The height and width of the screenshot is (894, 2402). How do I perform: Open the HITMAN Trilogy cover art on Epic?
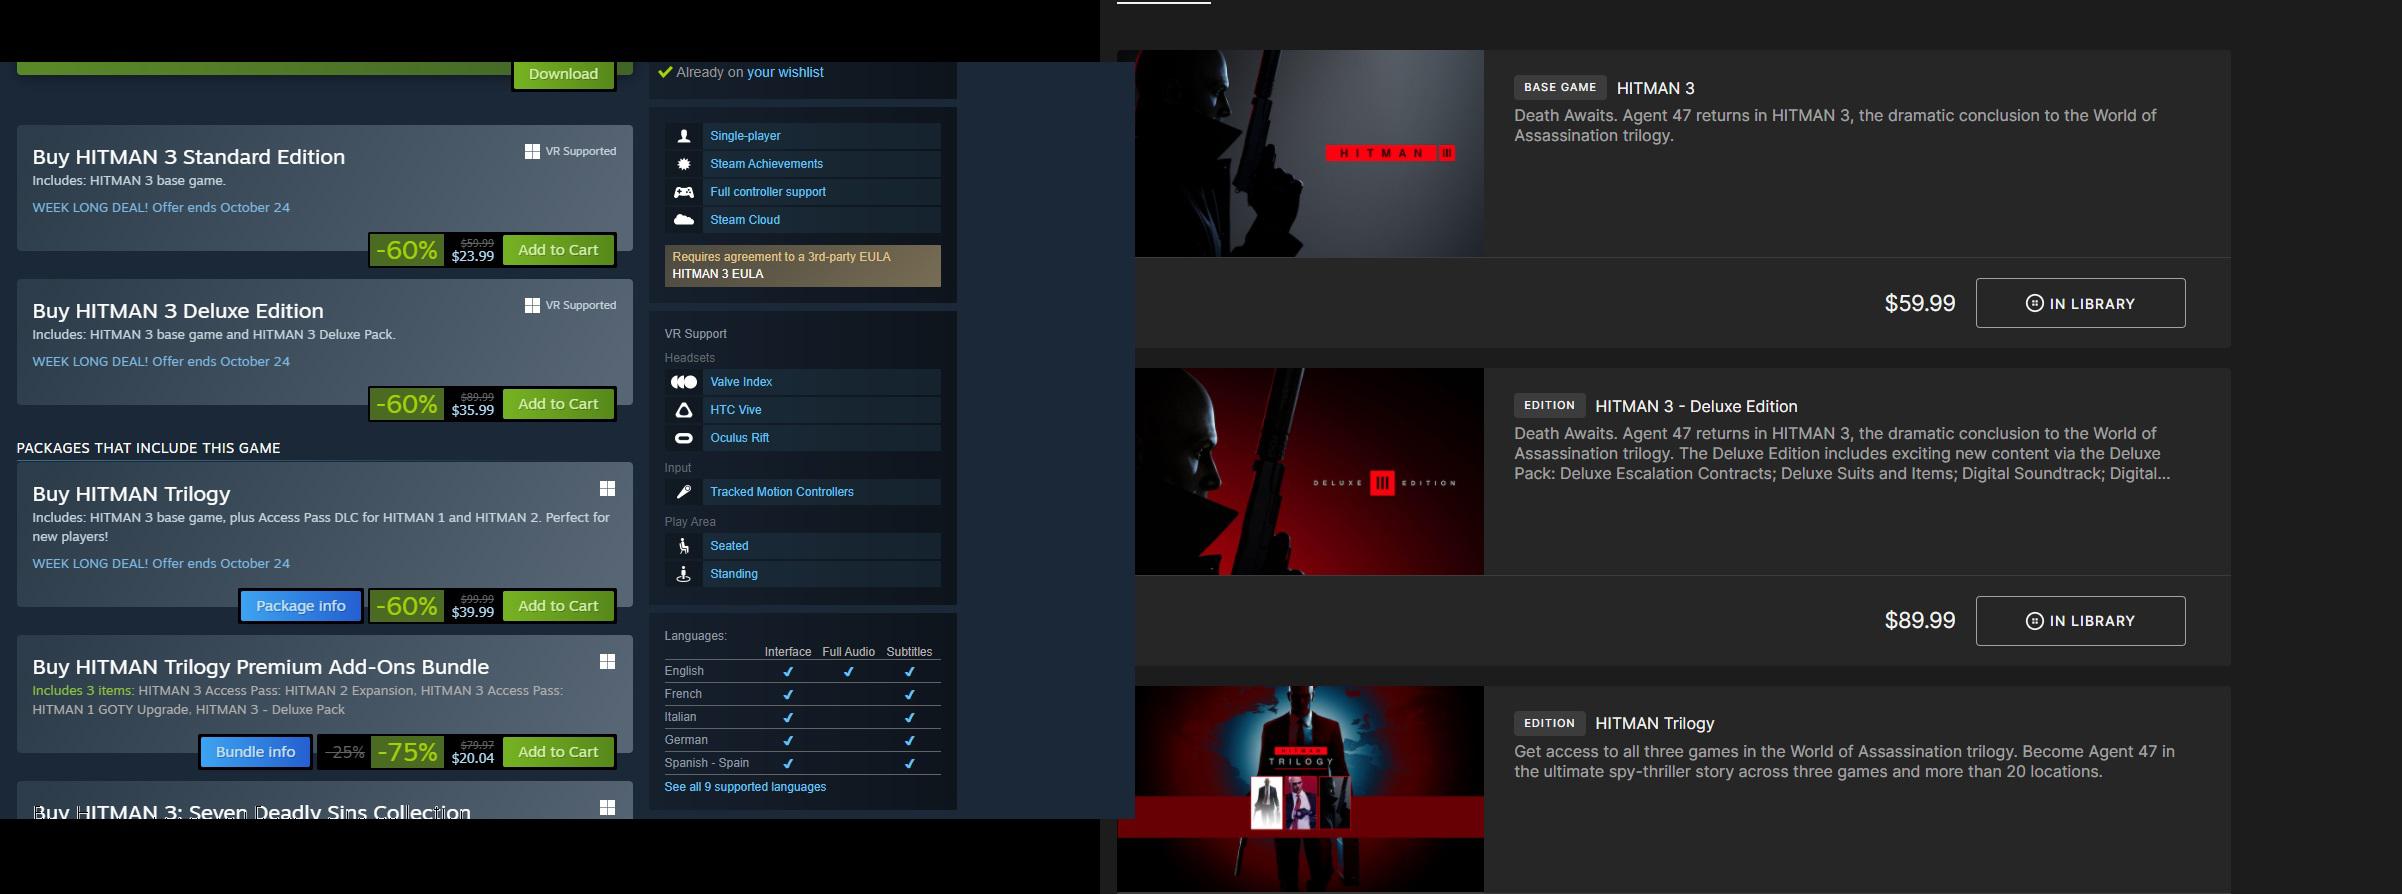click(x=1300, y=789)
